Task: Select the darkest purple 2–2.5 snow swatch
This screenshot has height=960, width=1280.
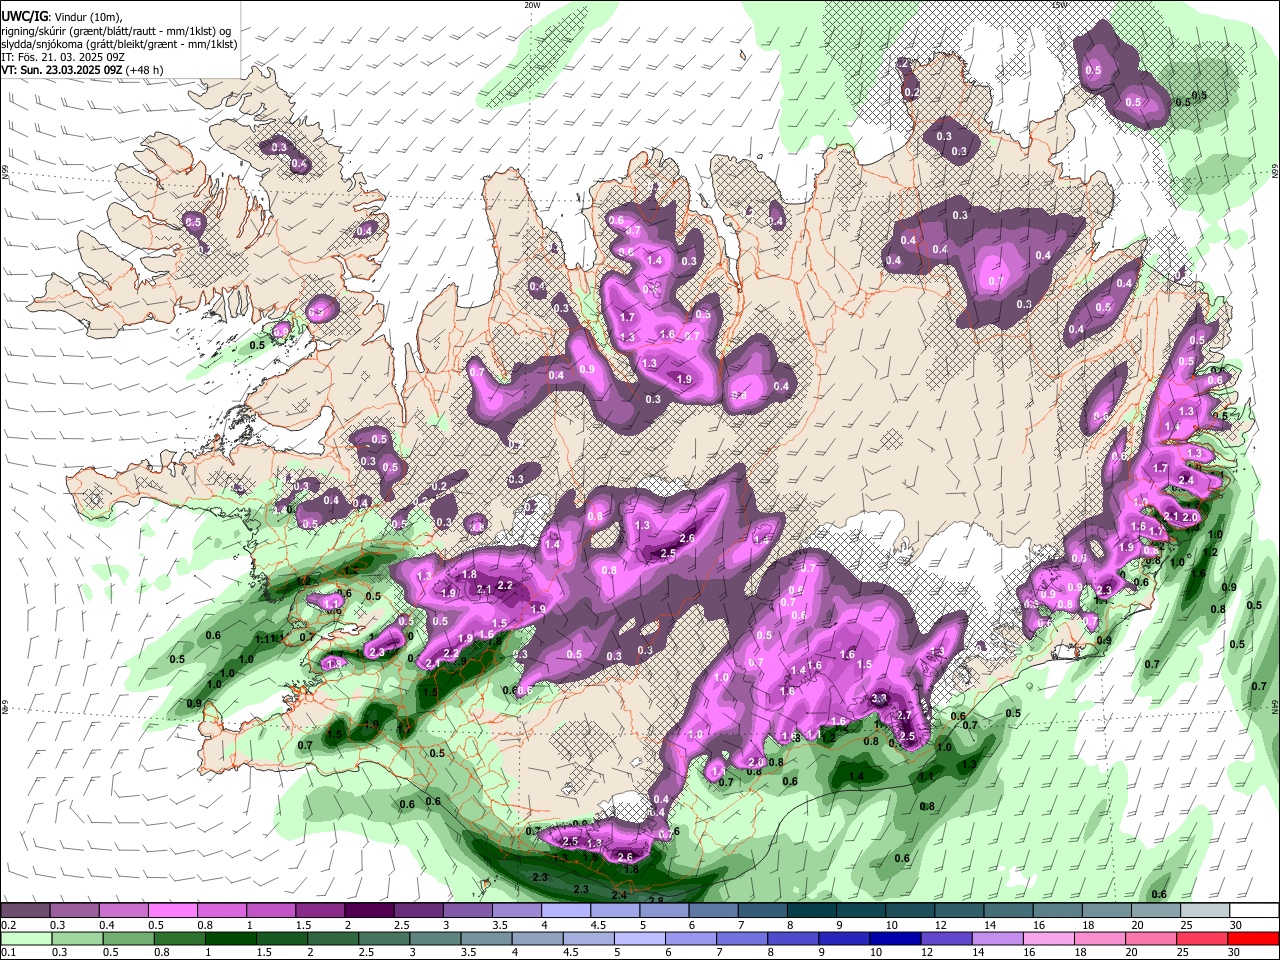Action: coord(368,910)
